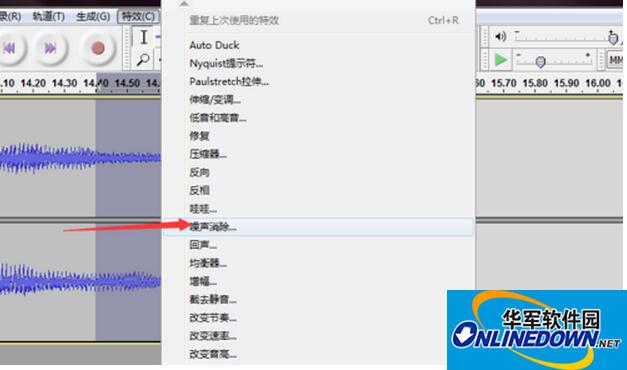627x370 pixels.
Task: Choose 反相 effect
Action: [318, 190]
